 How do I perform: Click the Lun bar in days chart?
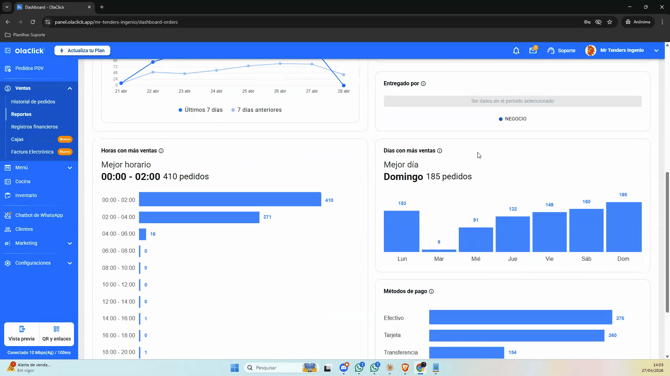[402, 231]
